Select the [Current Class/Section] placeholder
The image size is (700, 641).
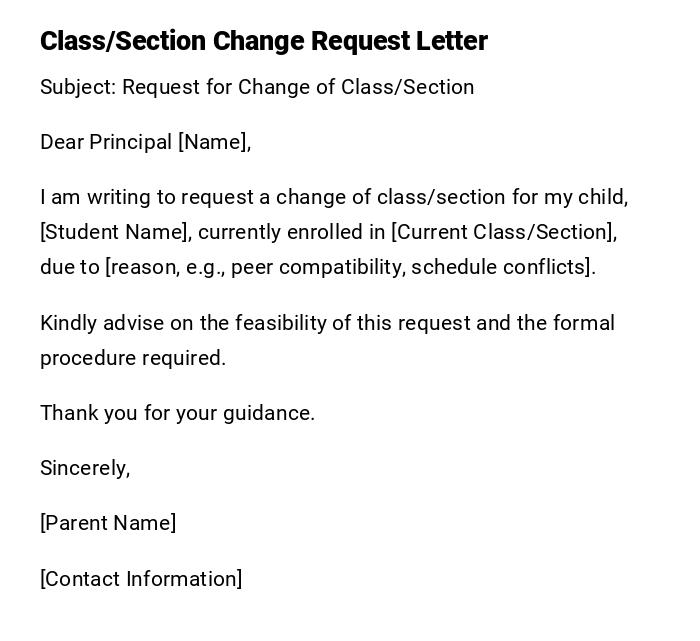(x=503, y=232)
